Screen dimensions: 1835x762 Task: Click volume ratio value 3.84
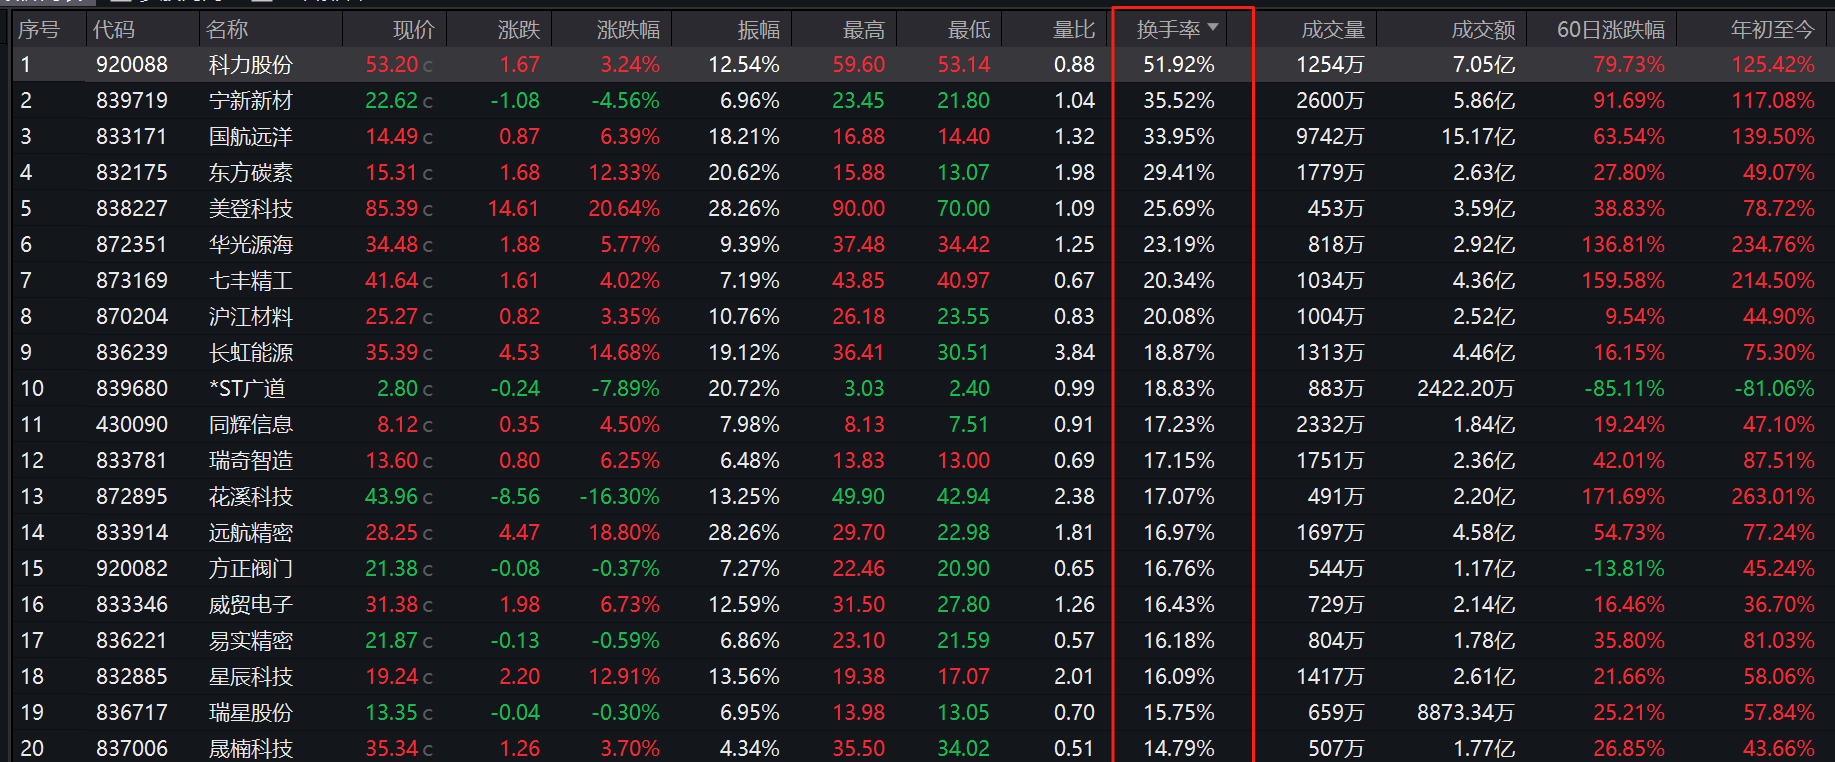[x=1075, y=353]
